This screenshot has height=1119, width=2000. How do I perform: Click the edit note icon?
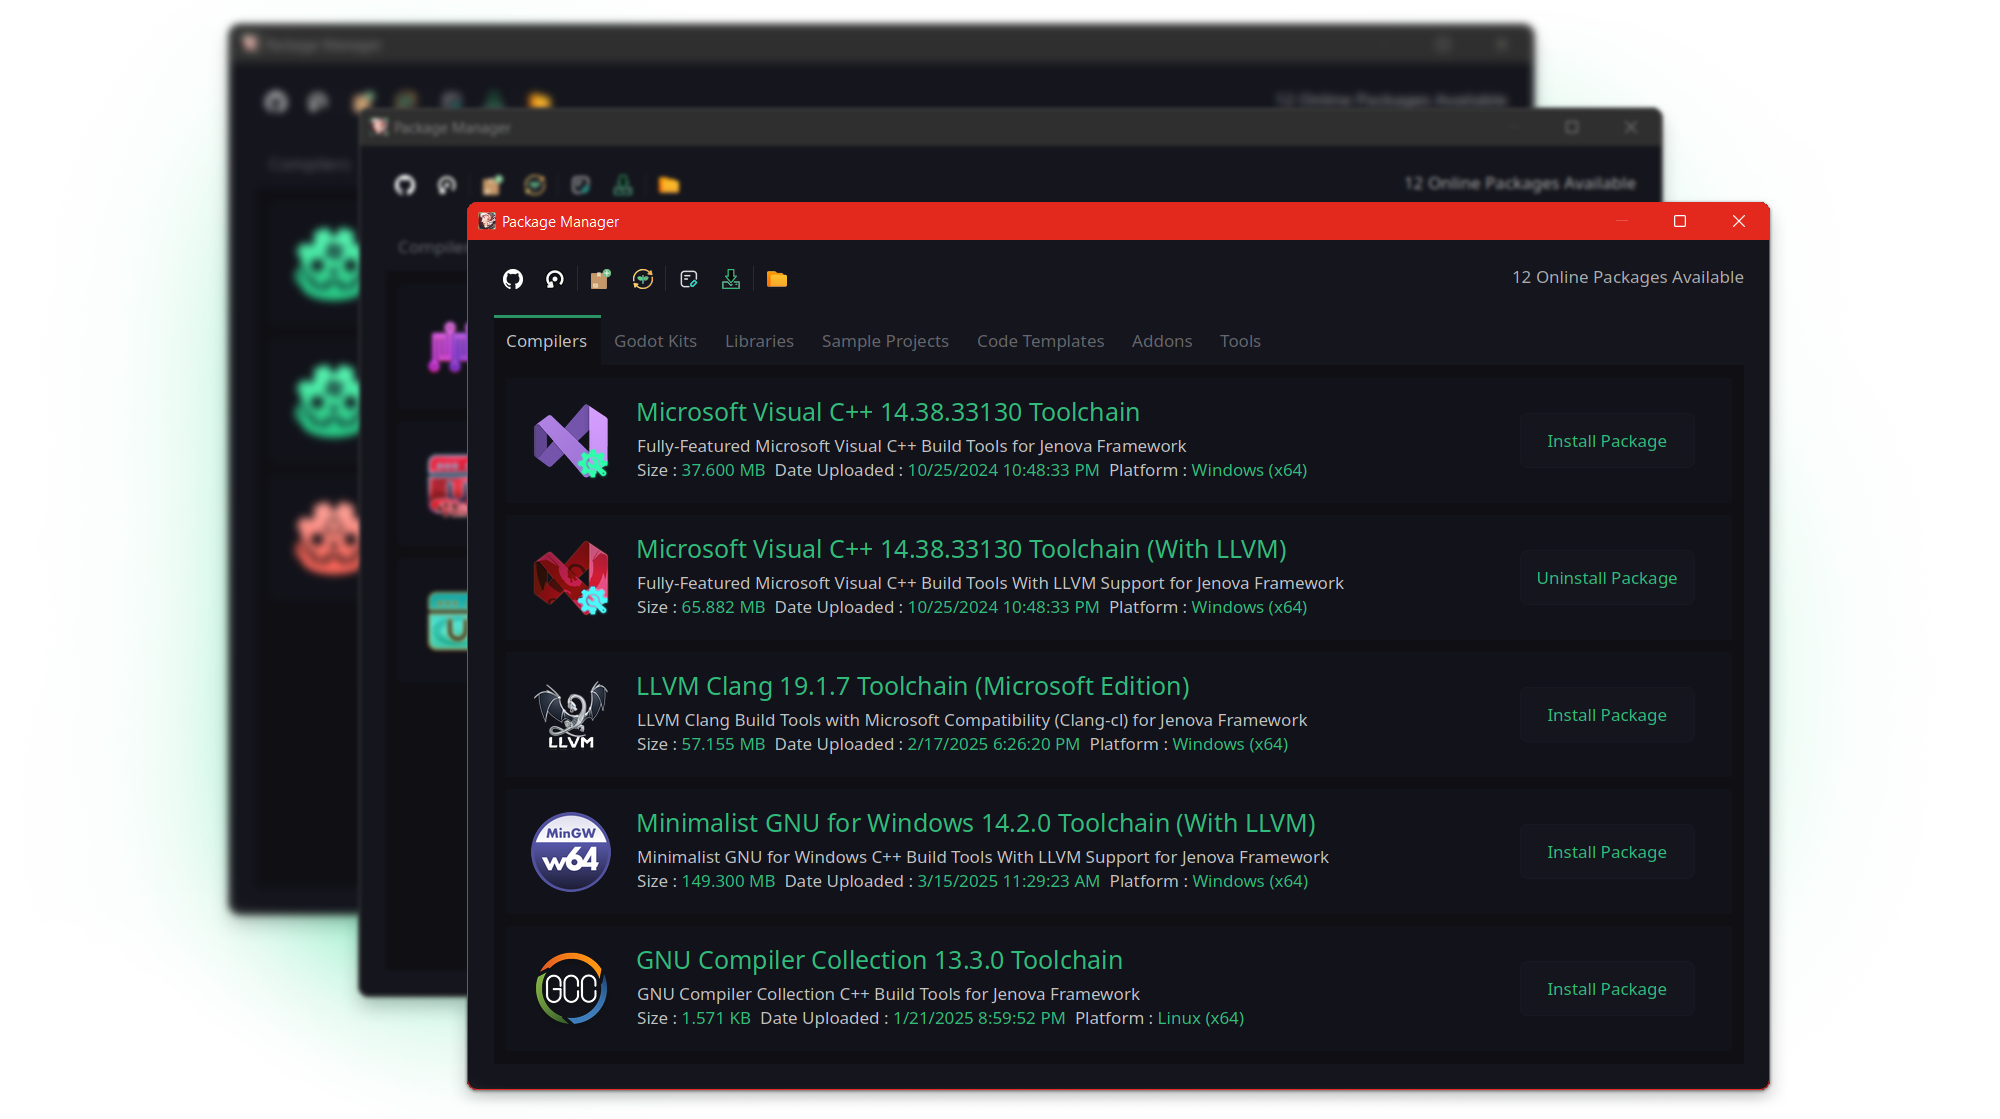click(x=688, y=279)
